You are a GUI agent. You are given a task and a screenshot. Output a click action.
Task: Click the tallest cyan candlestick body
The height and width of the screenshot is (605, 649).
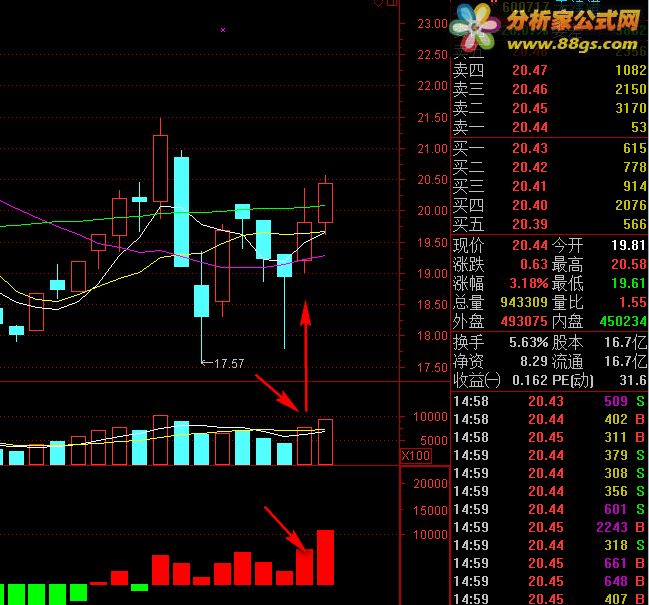pyautogui.click(x=181, y=211)
